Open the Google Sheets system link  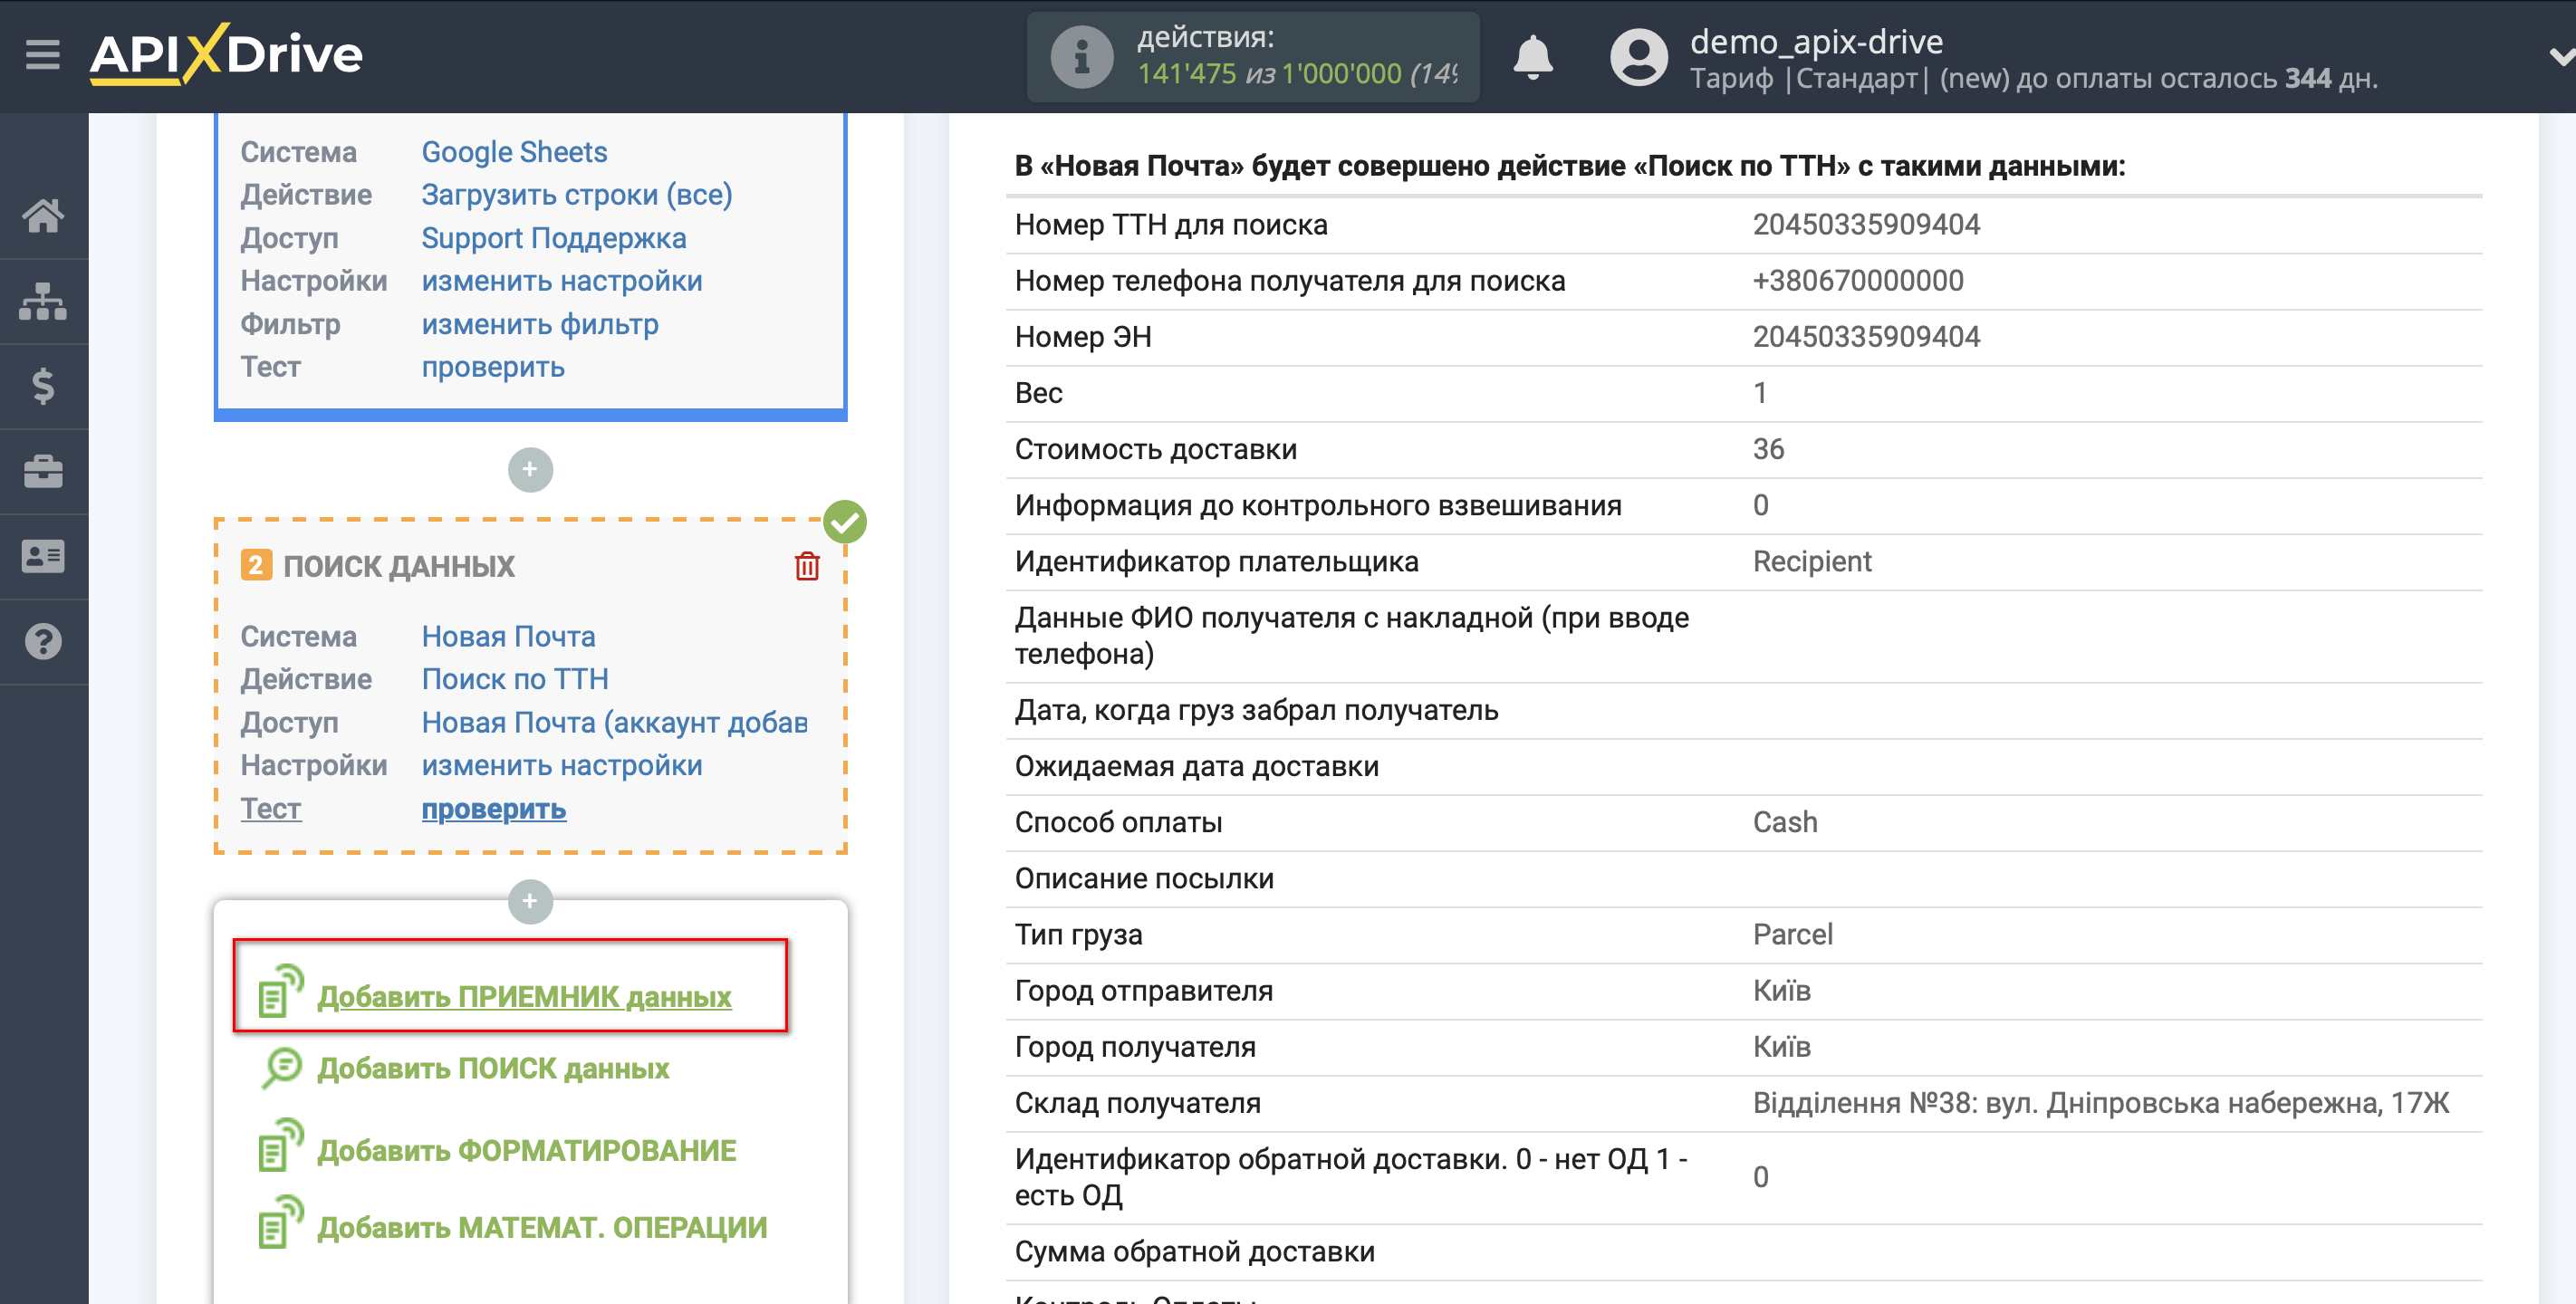tap(514, 152)
